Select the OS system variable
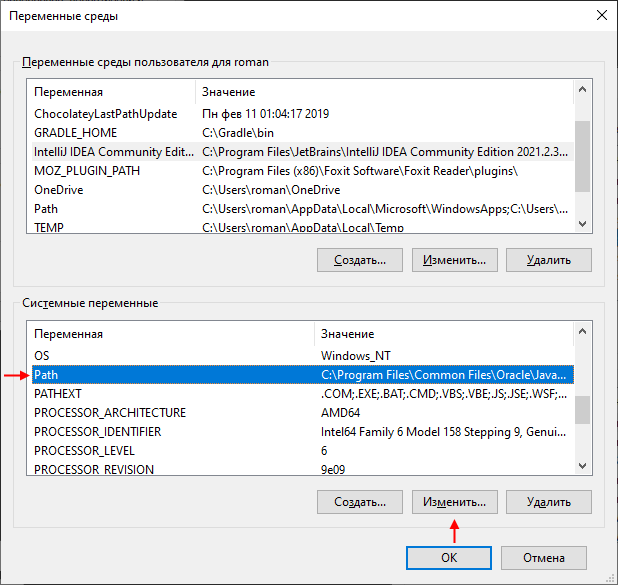This screenshot has width=618, height=585. [303, 356]
